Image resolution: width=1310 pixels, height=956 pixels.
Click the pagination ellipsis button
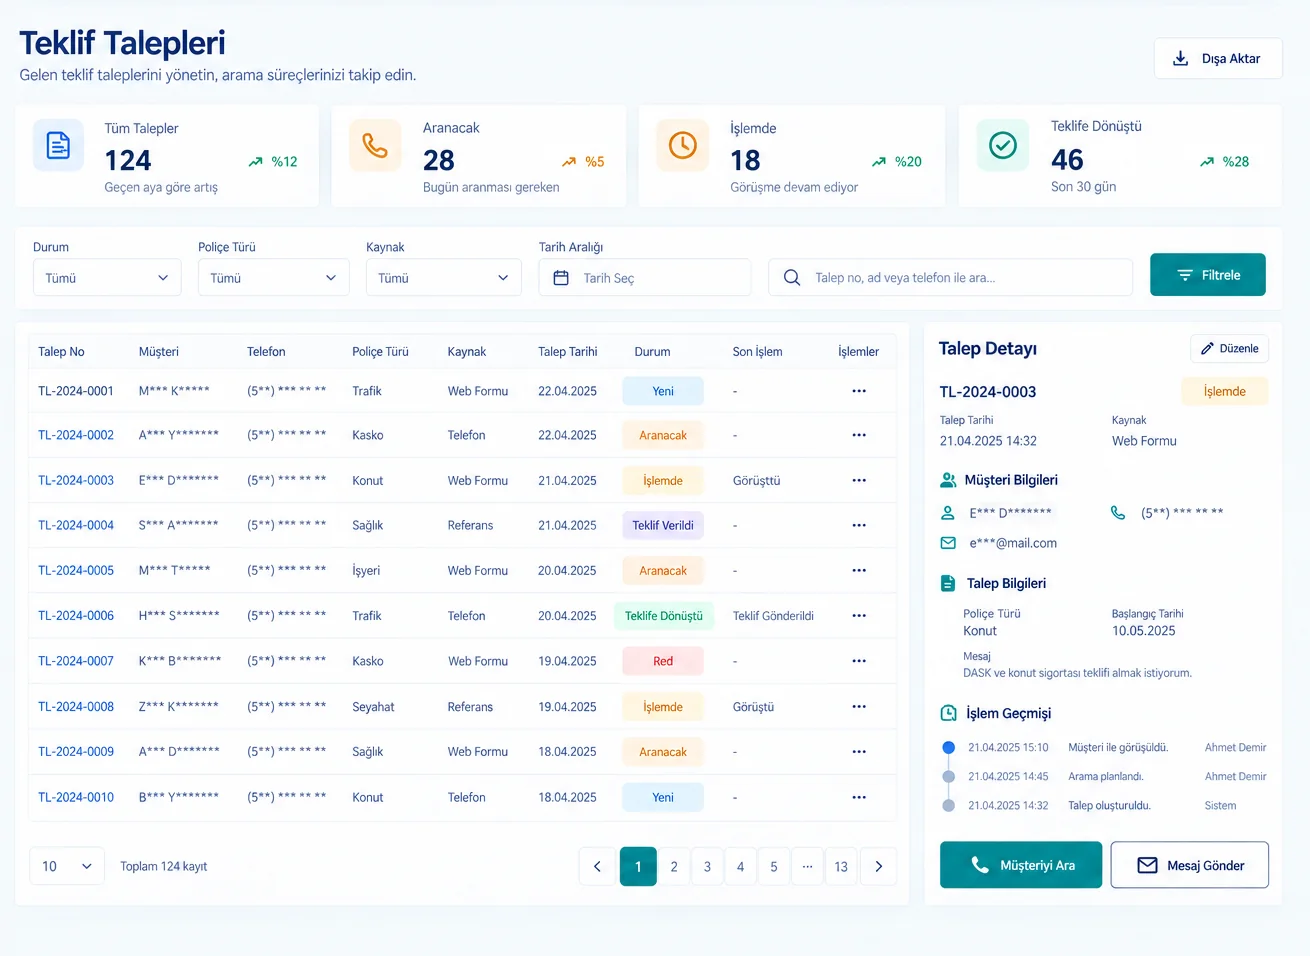[x=807, y=867]
